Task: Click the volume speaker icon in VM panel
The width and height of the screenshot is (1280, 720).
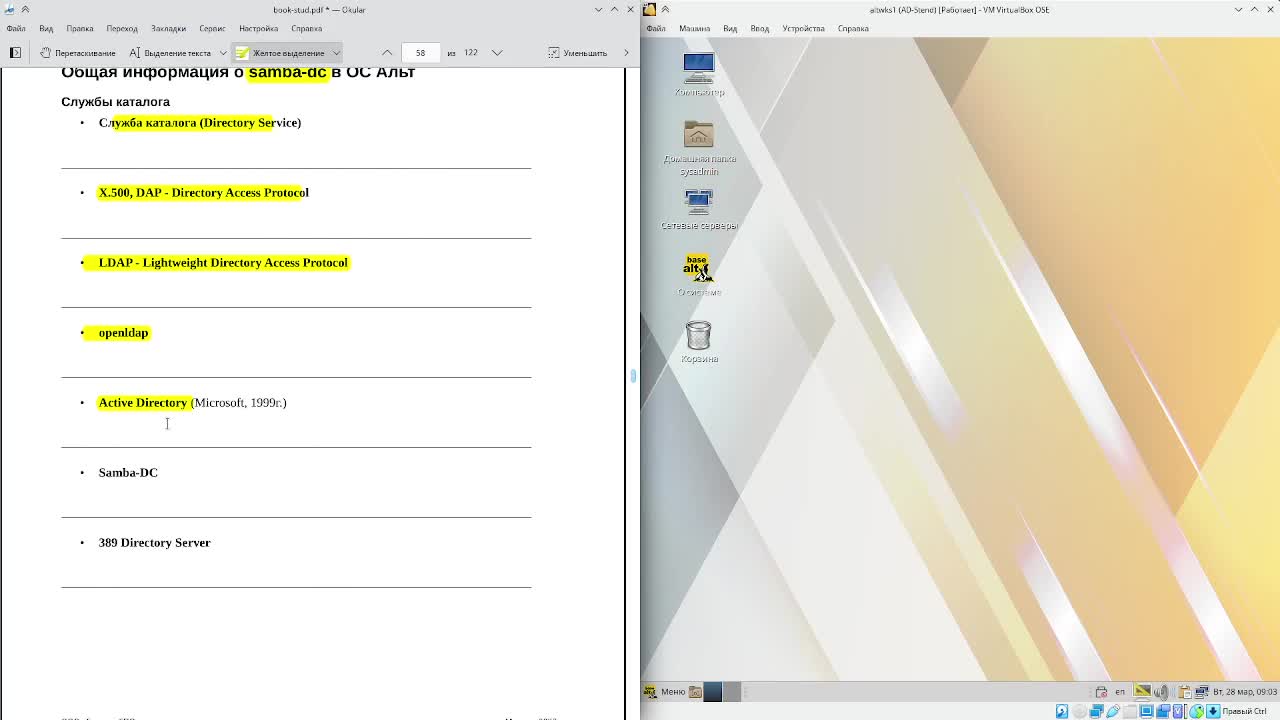Action: [1161, 692]
